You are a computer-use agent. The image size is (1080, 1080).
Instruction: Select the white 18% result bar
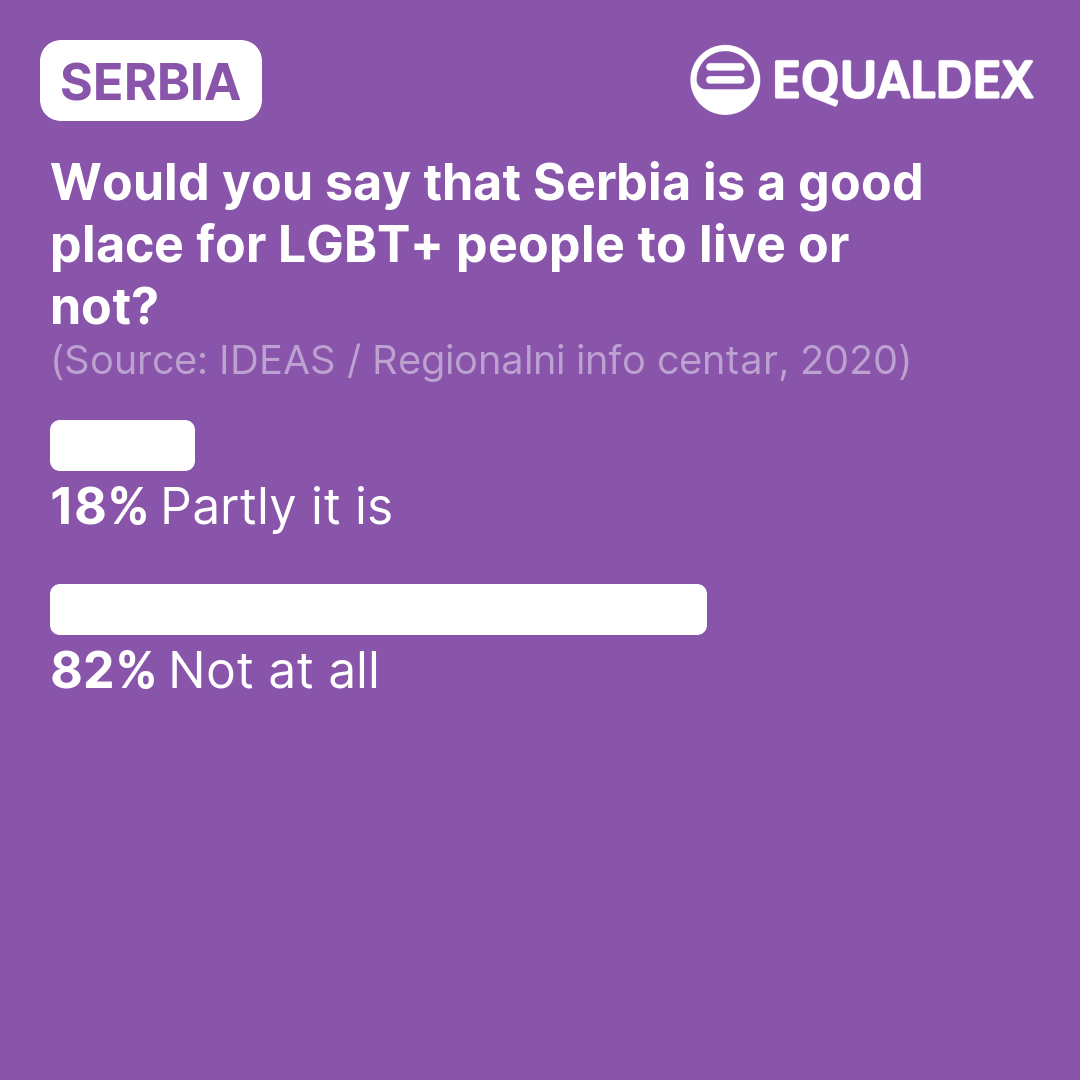(123, 445)
